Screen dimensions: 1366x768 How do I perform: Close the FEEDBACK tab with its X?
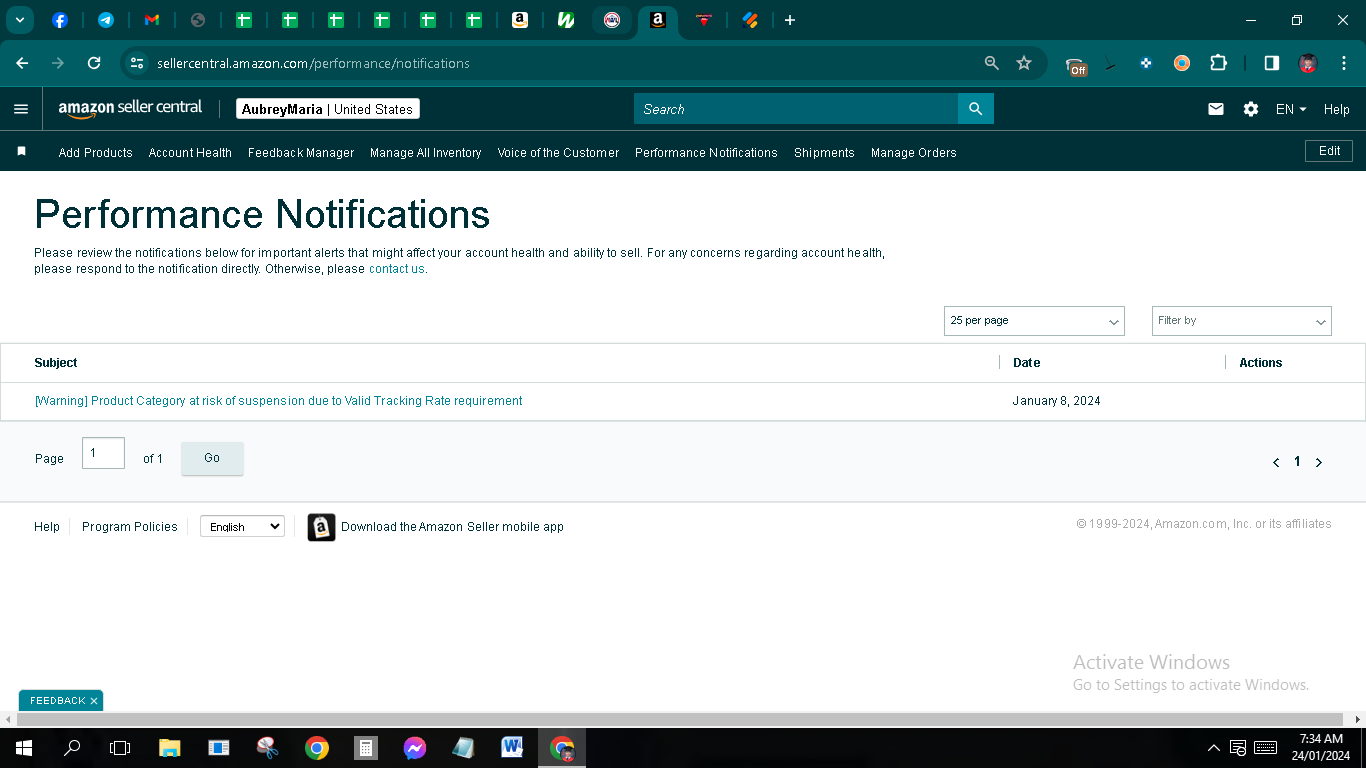(94, 701)
